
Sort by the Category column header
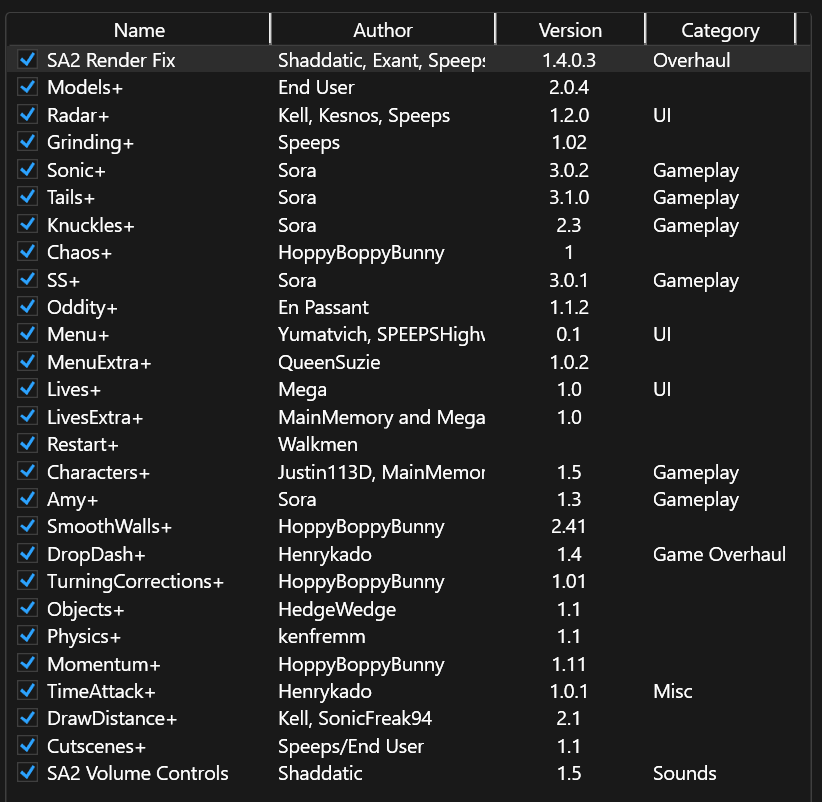click(x=720, y=30)
